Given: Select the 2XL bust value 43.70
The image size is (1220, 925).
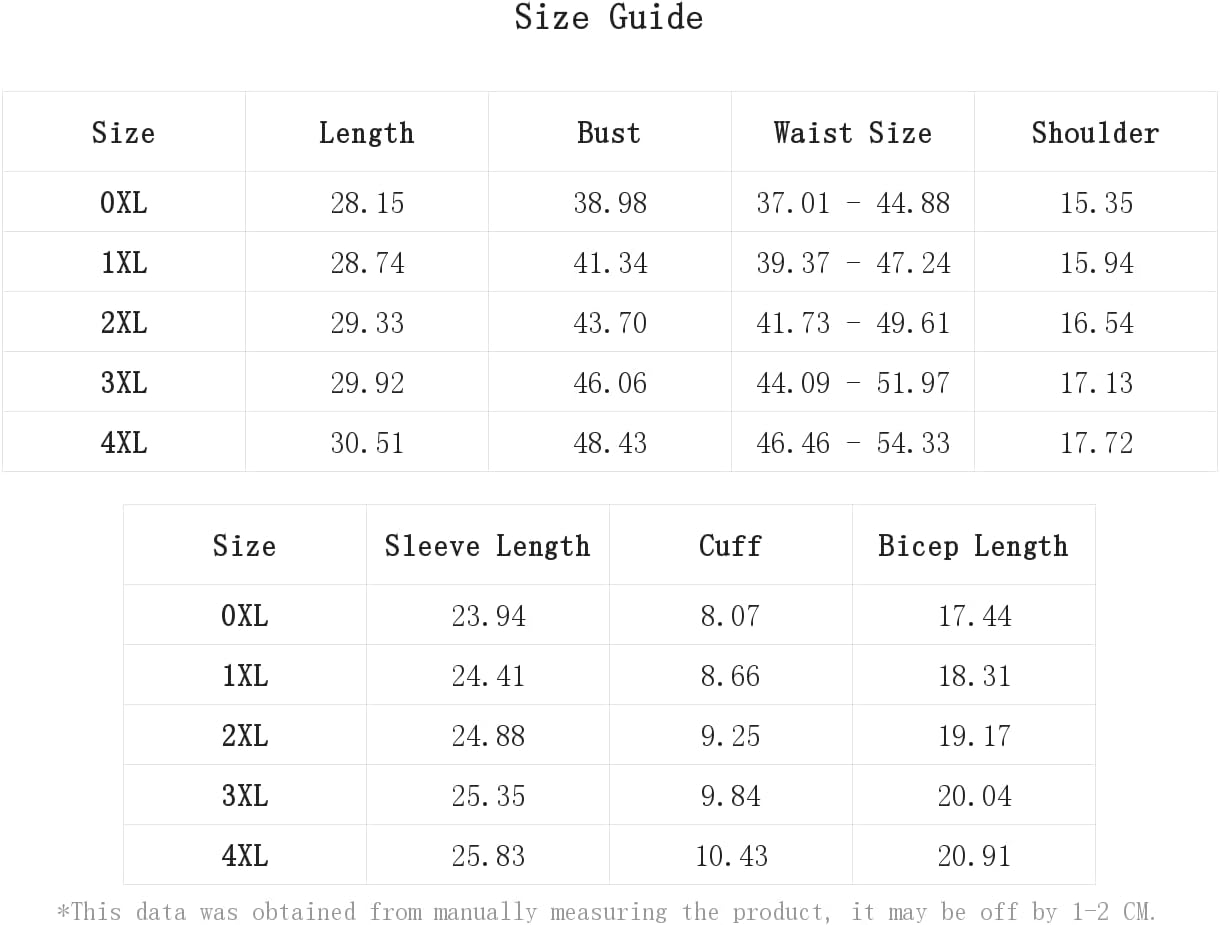Looking at the screenshot, I should point(610,323).
